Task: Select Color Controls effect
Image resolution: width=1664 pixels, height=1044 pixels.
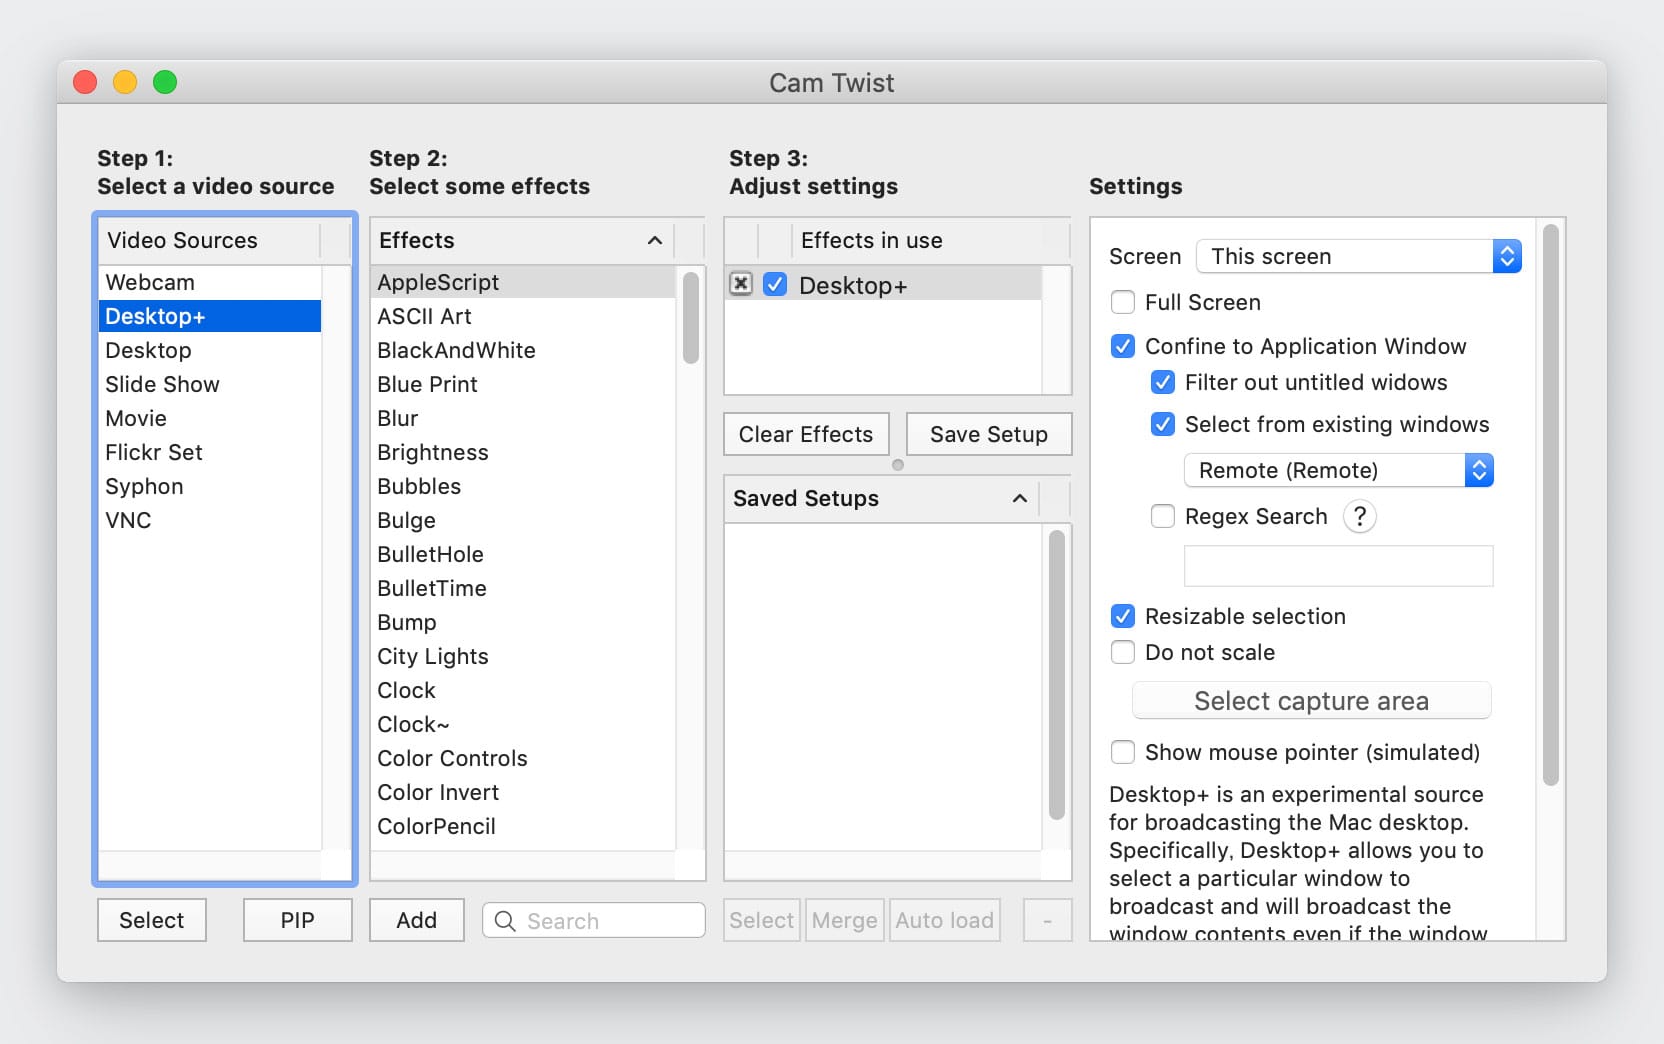Action: click(x=522, y=758)
